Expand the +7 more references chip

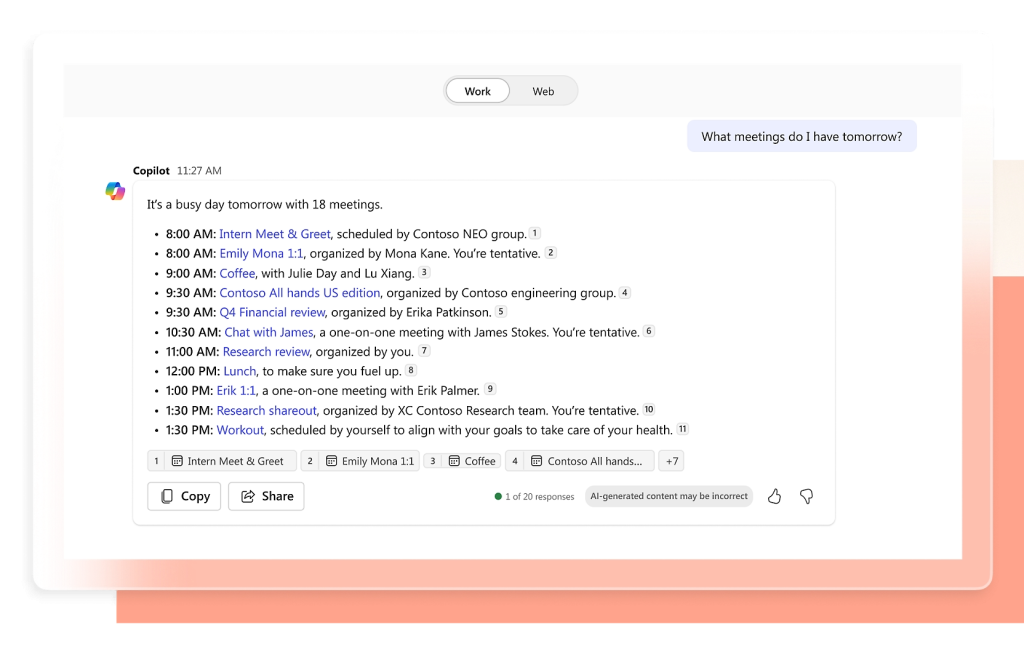(671, 461)
